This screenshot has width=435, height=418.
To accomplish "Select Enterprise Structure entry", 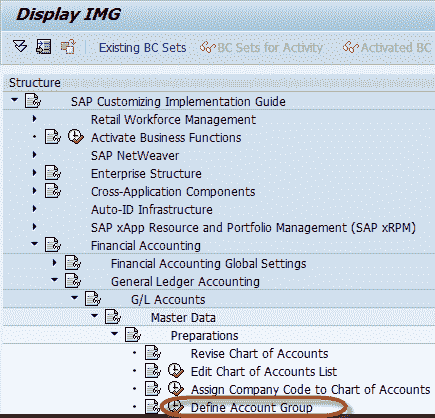I will coord(146,173).
